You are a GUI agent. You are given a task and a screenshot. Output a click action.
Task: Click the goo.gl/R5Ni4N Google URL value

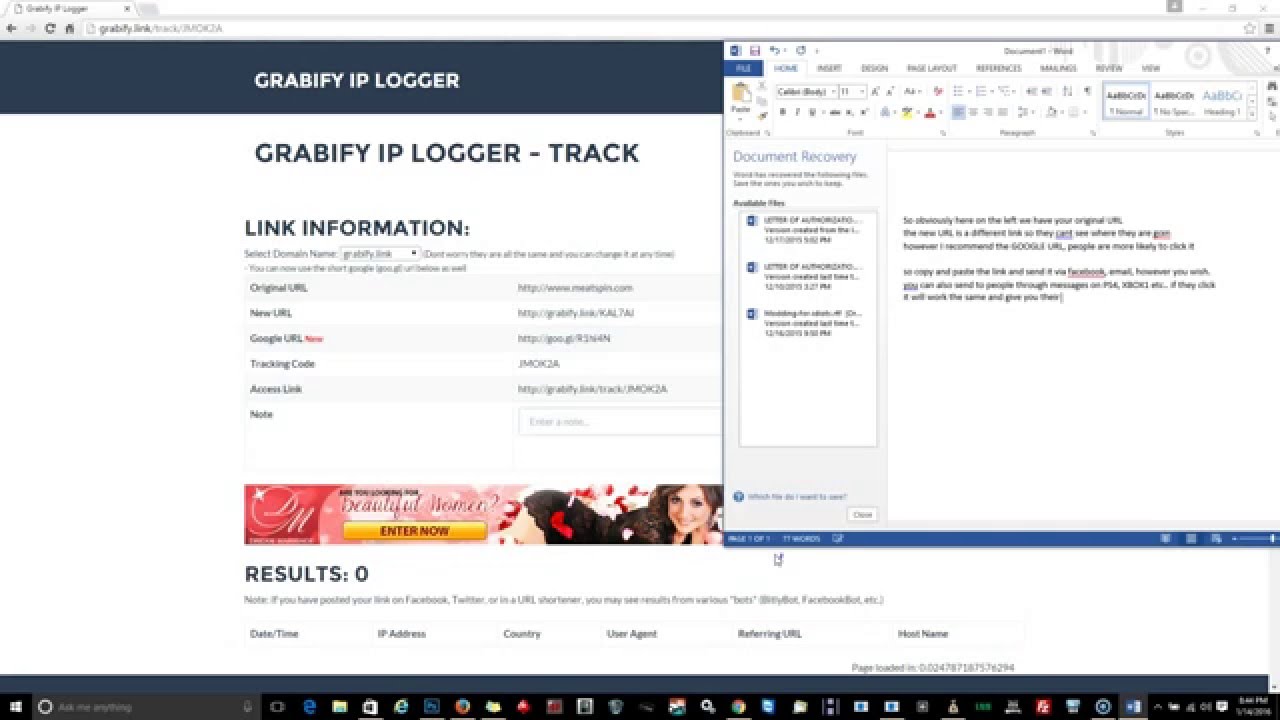(564, 338)
